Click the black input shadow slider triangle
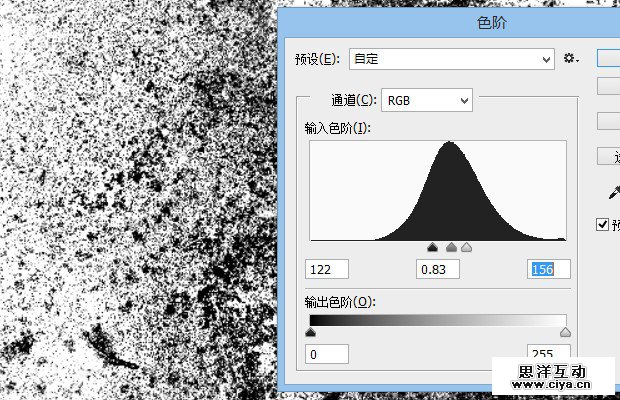 pos(432,247)
